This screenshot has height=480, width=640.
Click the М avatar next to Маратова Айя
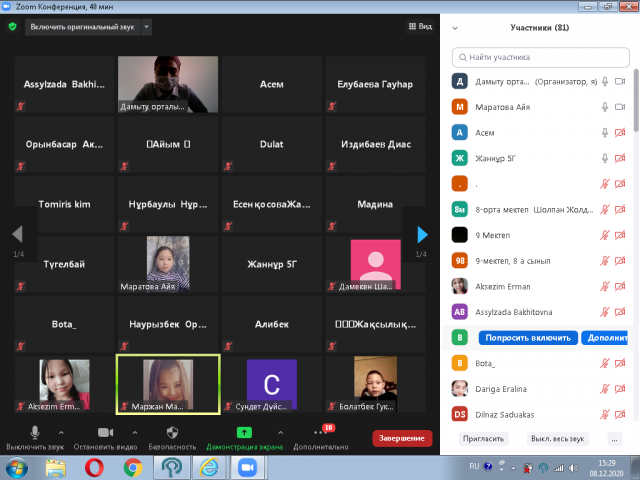click(x=460, y=107)
